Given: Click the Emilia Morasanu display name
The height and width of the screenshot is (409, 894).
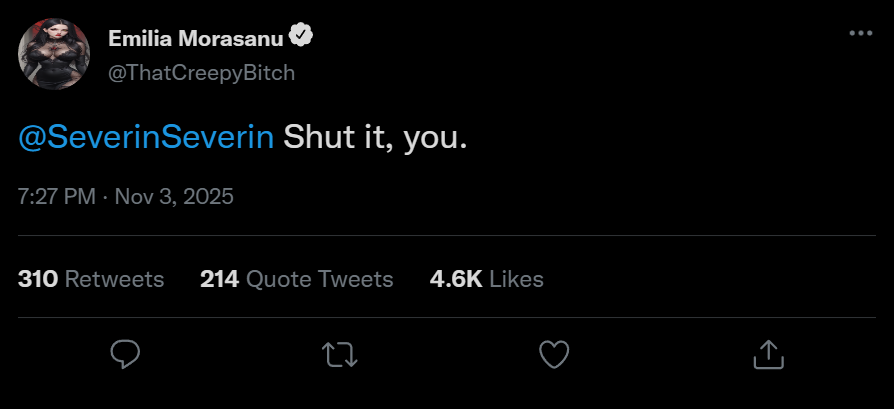Looking at the screenshot, I should [195, 38].
